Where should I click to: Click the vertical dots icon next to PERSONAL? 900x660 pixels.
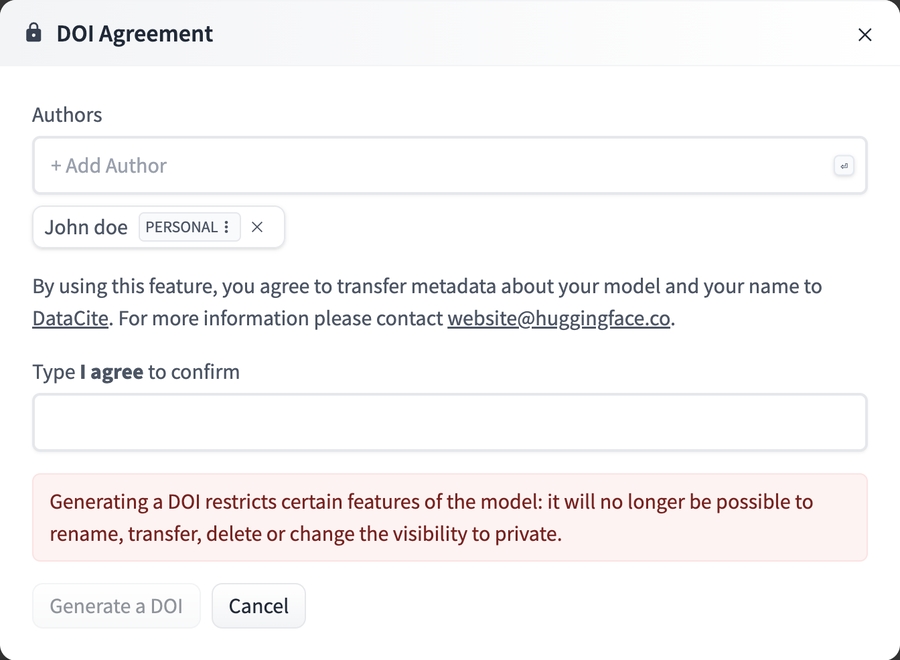(x=227, y=227)
